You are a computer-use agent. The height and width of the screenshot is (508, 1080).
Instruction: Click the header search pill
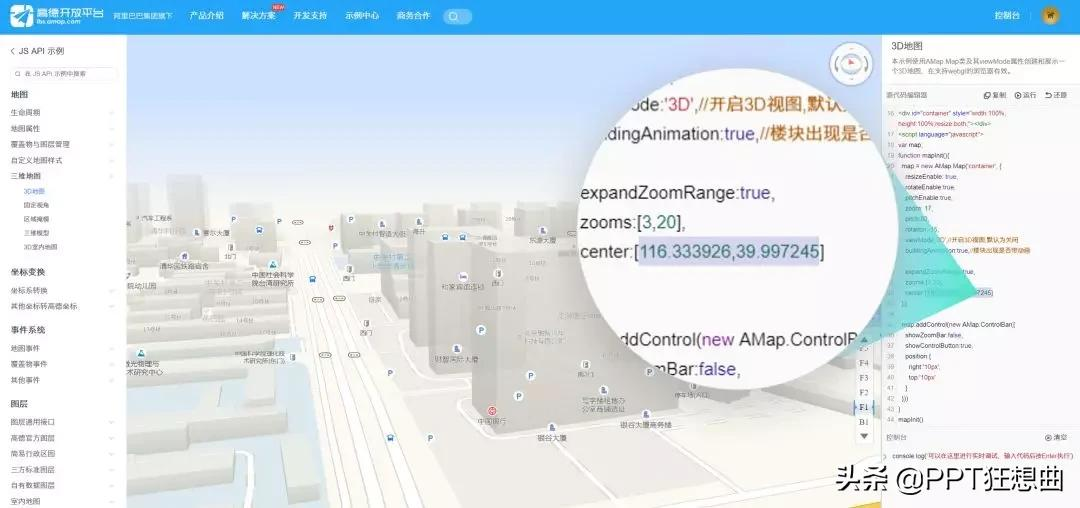tap(457, 16)
